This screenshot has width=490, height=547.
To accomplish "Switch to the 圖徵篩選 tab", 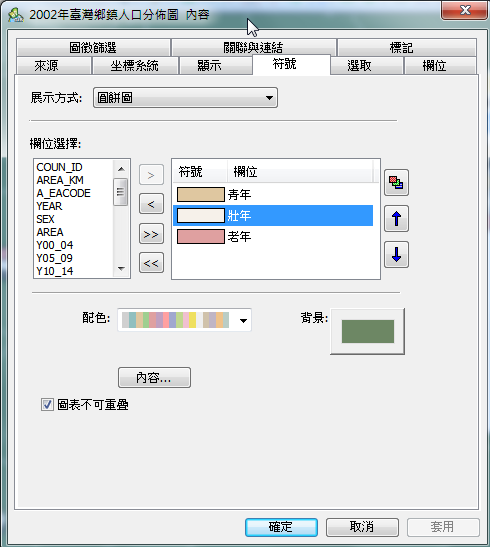I will point(93,47).
